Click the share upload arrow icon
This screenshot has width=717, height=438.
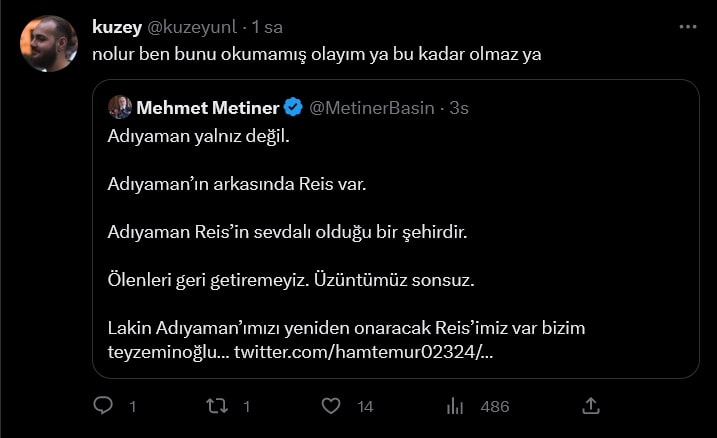point(590,406)
